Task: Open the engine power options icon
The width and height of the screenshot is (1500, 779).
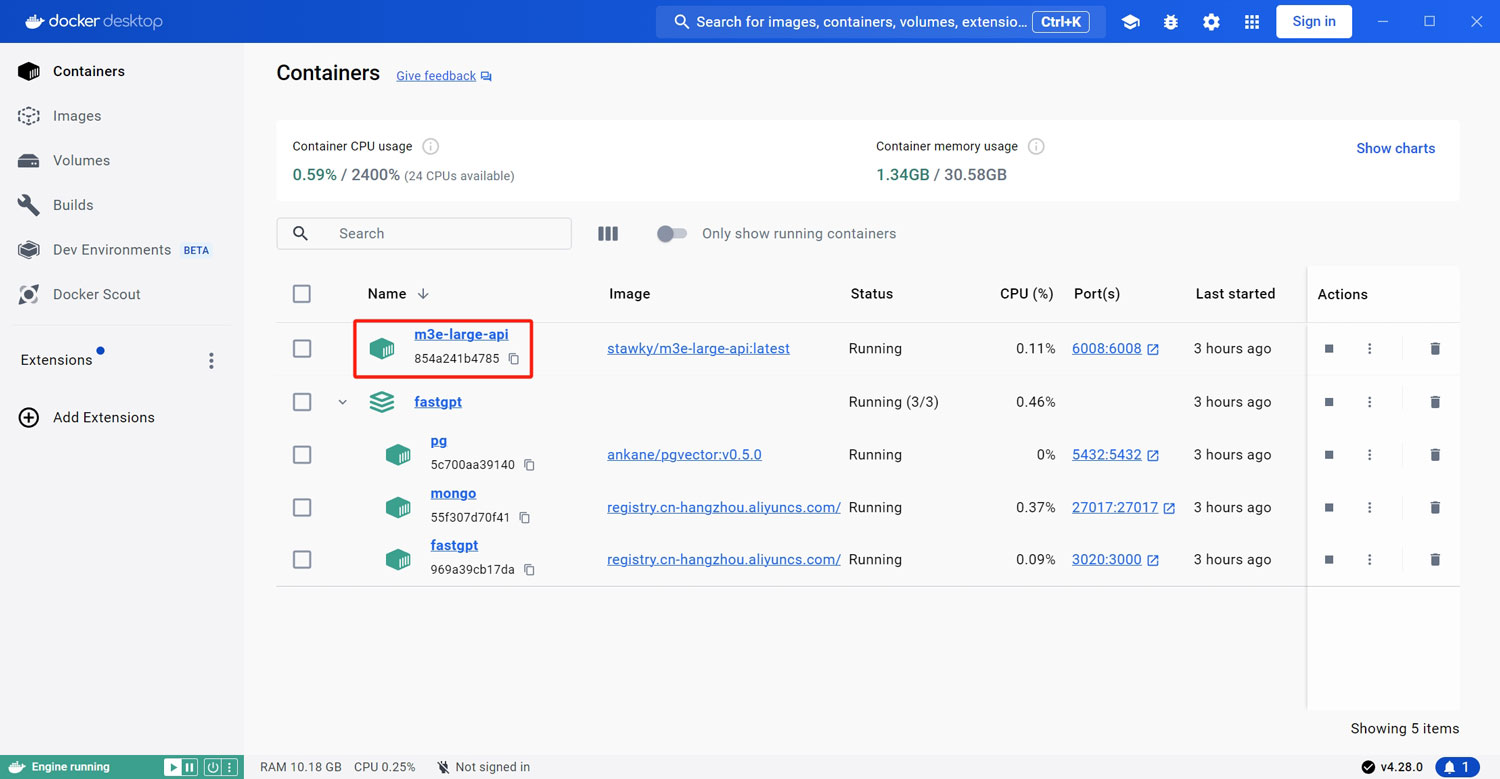Action: (213, 767)
